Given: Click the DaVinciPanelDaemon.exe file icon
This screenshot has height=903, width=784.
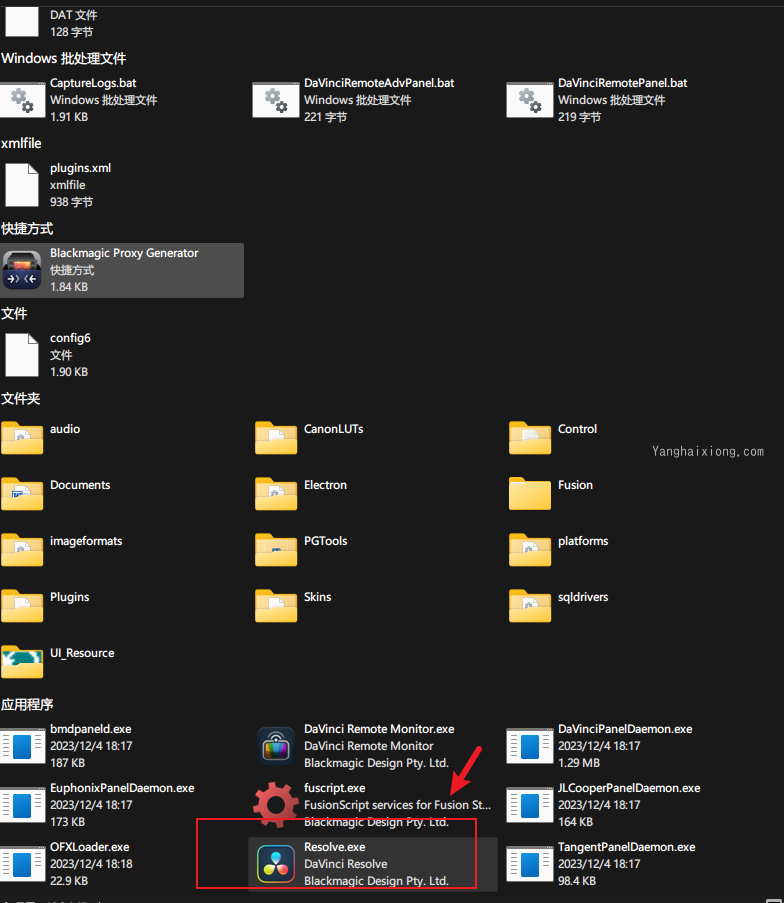Looking at the screenshot, I should pos(529,746).
